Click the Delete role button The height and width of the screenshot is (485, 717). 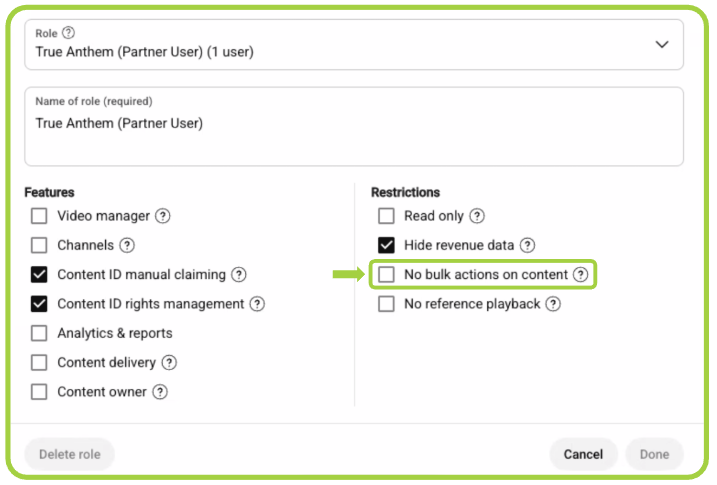tap(69, 454)
